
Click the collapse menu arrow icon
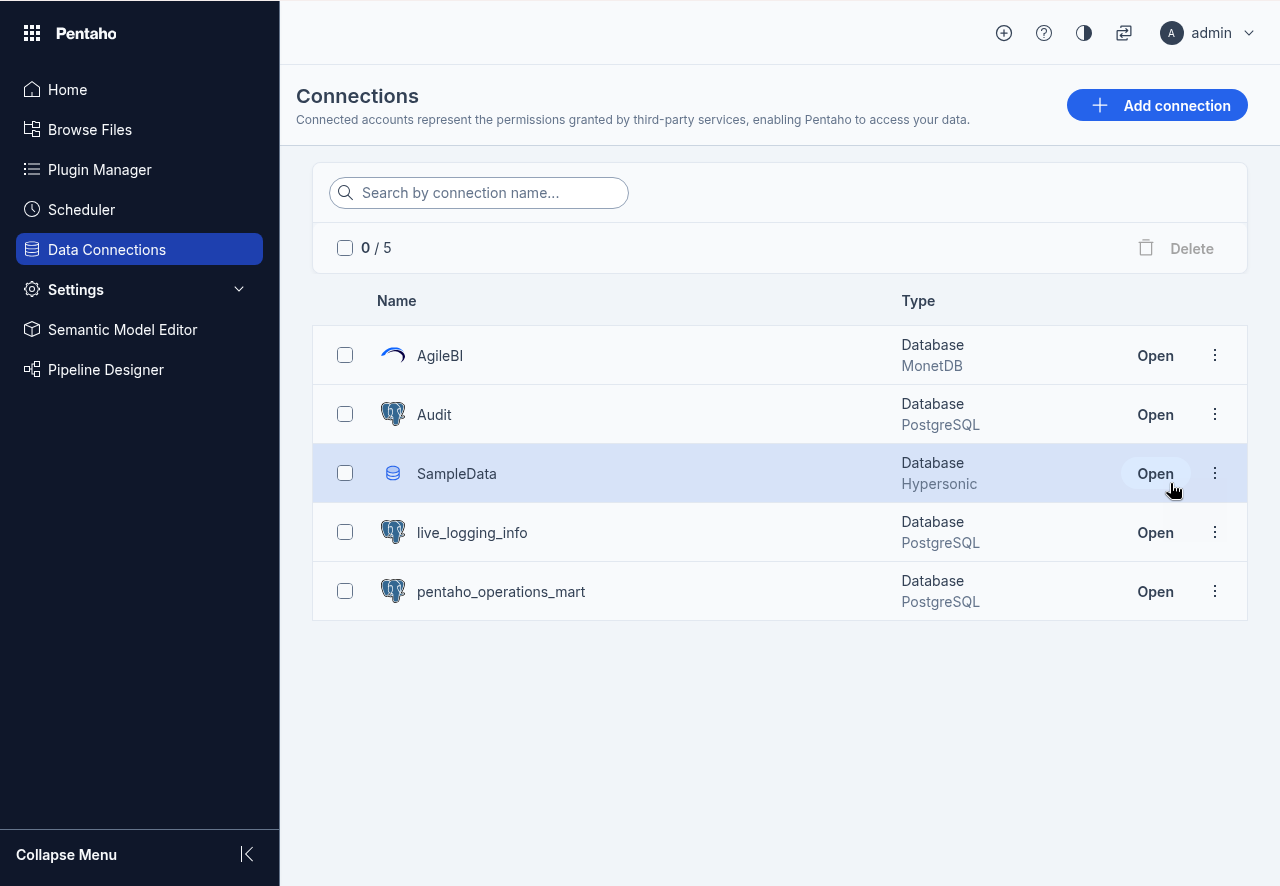point(247,854)
